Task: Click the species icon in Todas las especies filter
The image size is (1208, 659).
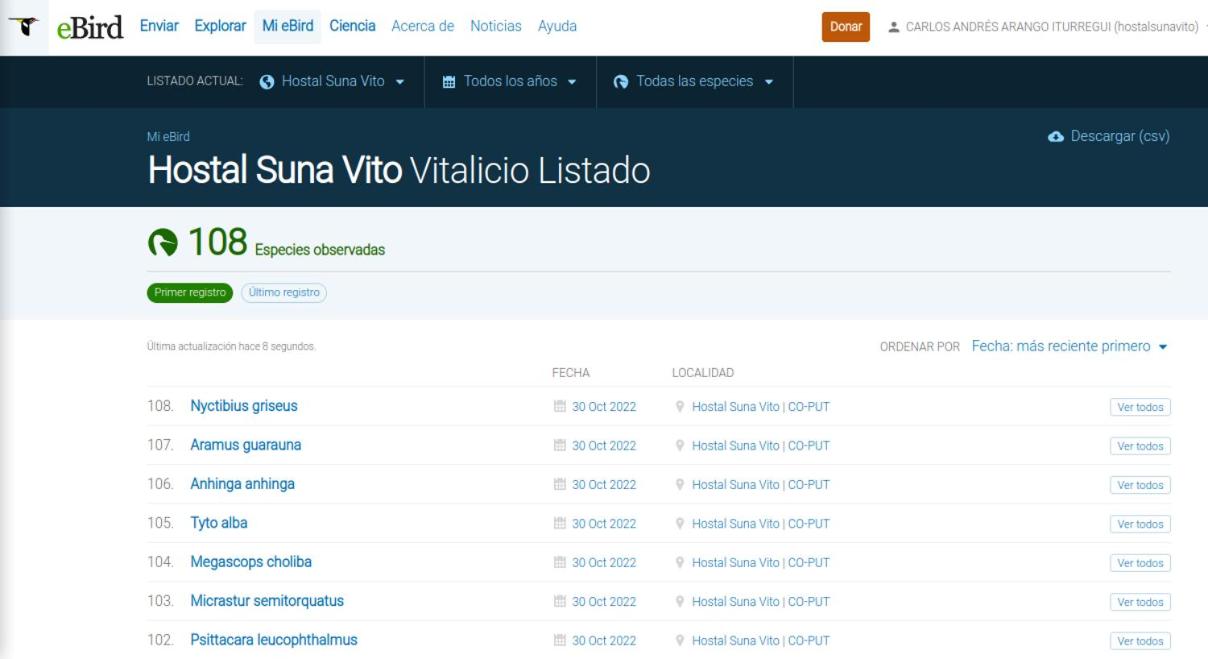Action: (x=621, y=82)
